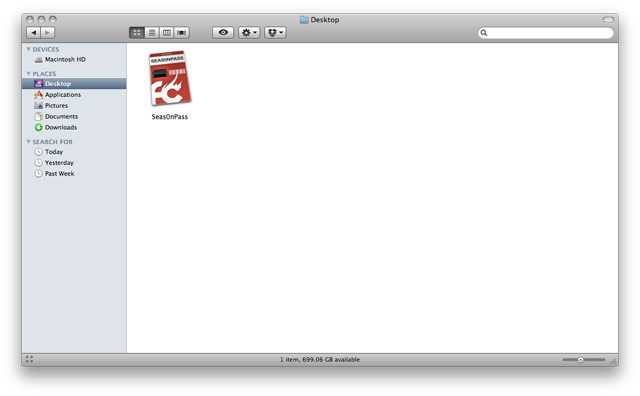The image size is (640, 396).
Task: Select Macintosh HD in sidebar
Action: [x=74, y=59]
